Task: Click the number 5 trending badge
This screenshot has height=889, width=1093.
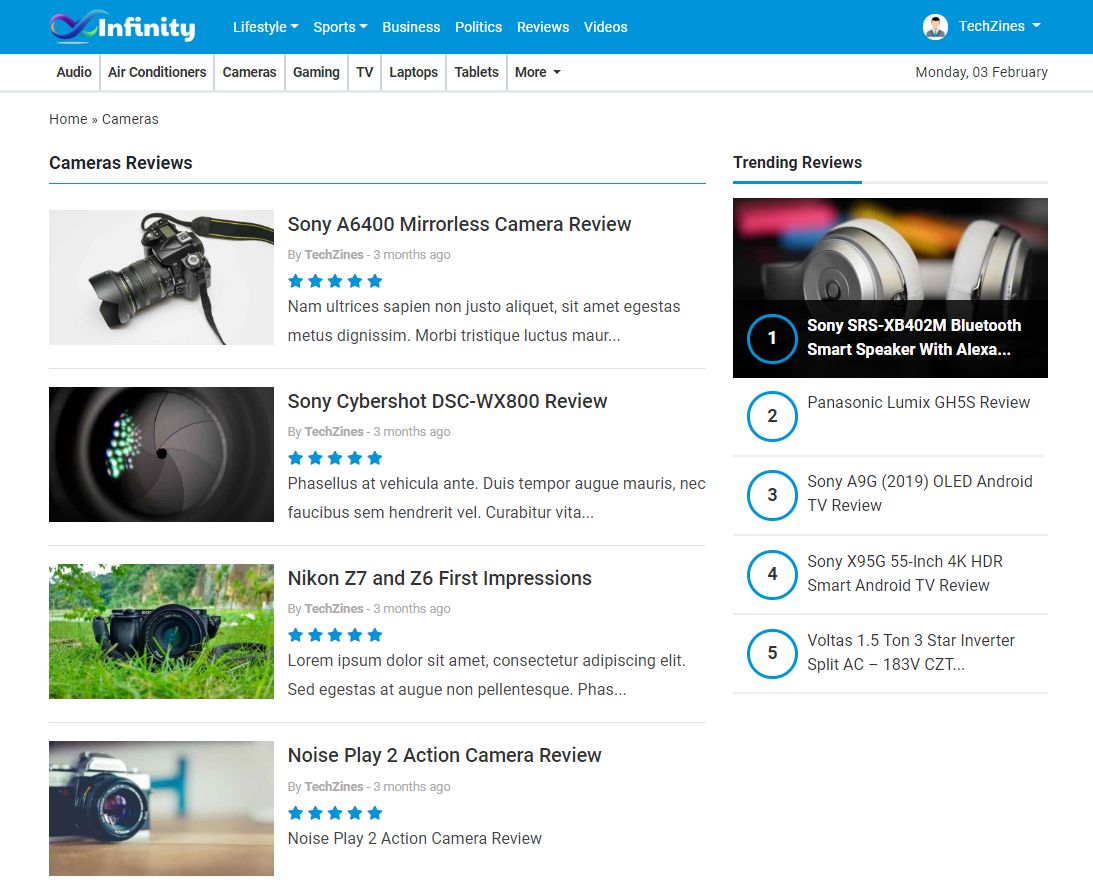Action: [x=772, y=653]
